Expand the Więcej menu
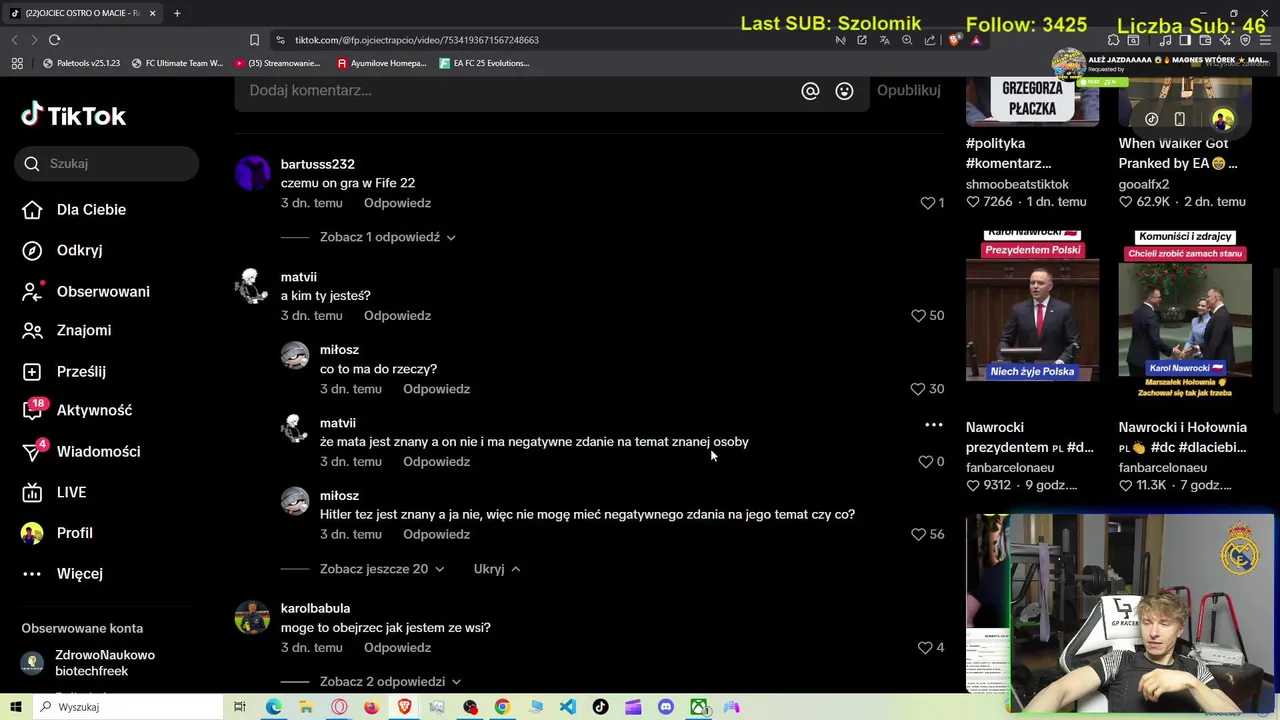Image resolution: width=1280 pixels, height=720 pixels. [79, 573]
